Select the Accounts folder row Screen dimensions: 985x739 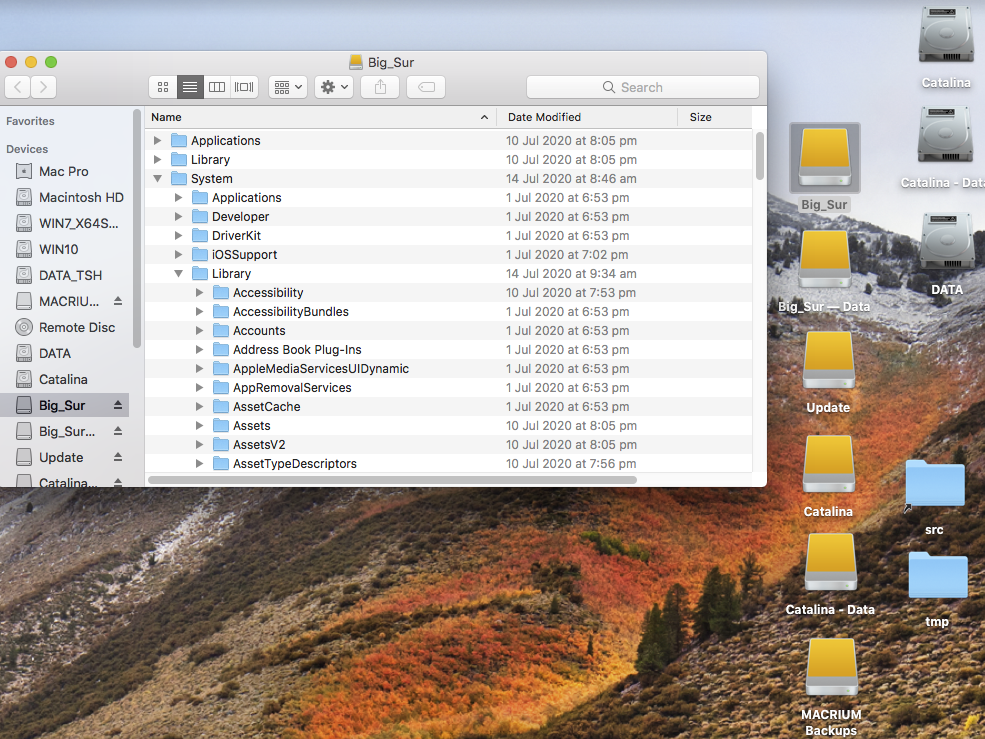click(449, 331)
